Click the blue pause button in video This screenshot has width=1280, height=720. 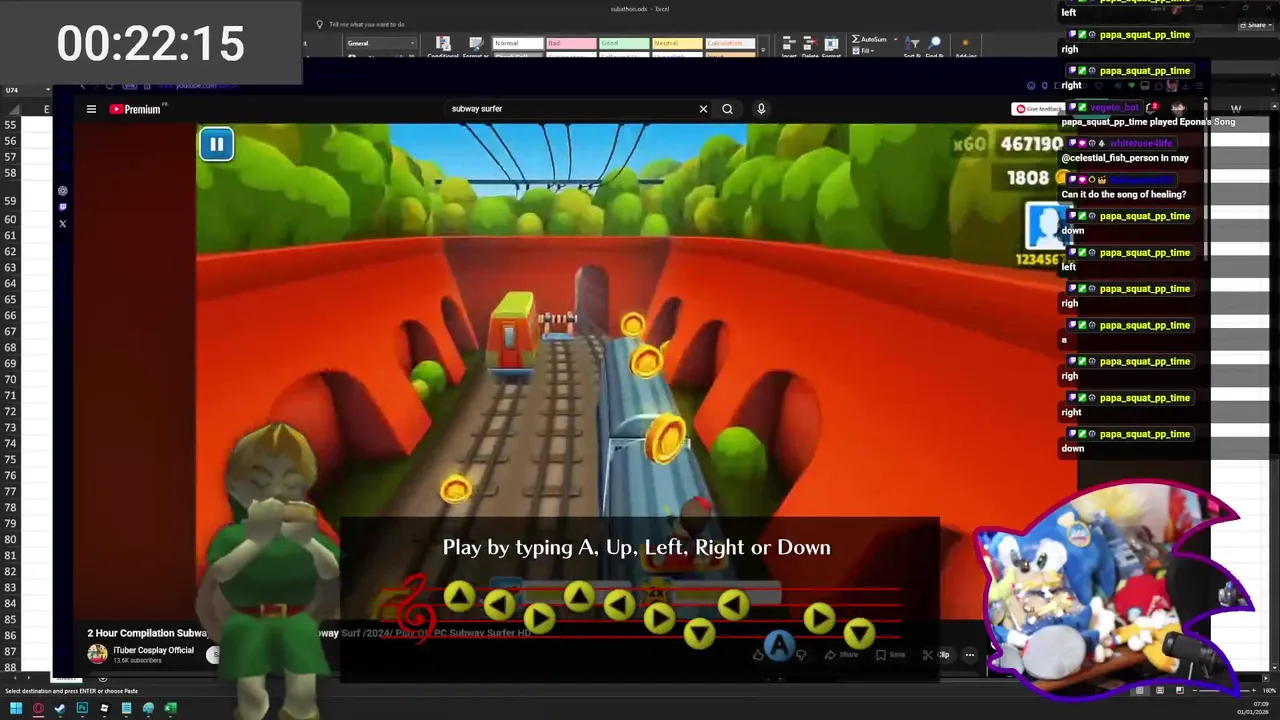coord(216,144)
